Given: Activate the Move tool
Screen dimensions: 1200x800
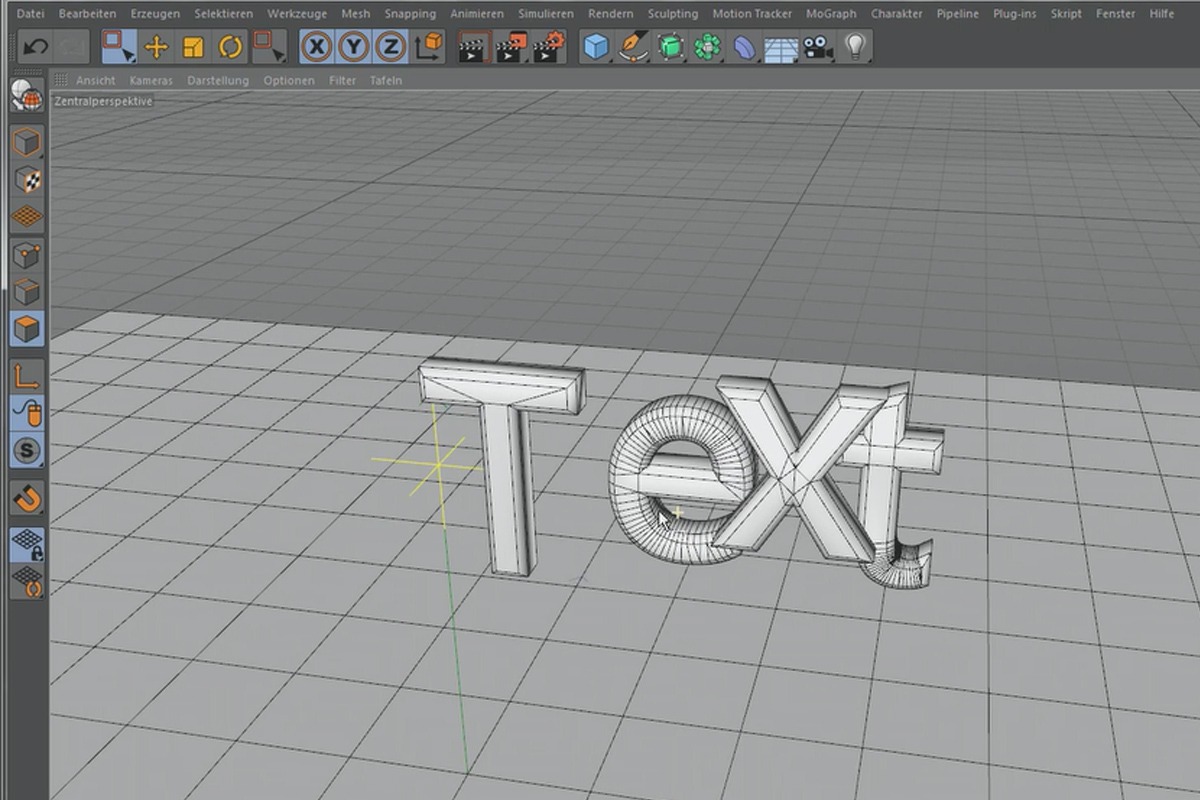Looking at the screenshot, I should [x=156, y=46].
